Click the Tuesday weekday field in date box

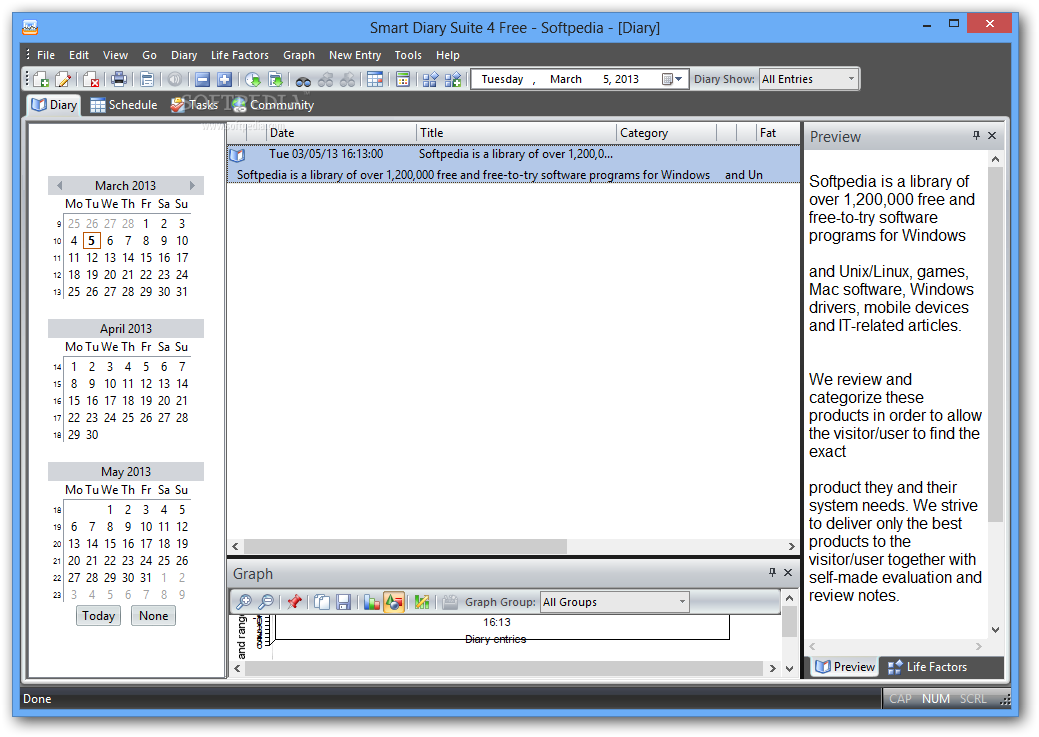point(502,80)
